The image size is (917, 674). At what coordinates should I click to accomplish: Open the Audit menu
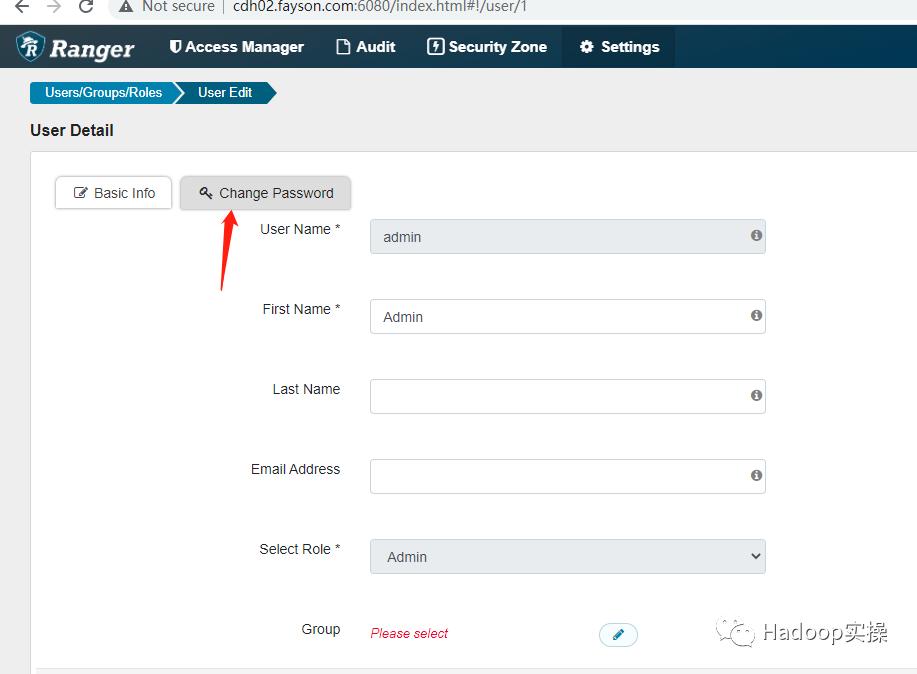point(366,47)
